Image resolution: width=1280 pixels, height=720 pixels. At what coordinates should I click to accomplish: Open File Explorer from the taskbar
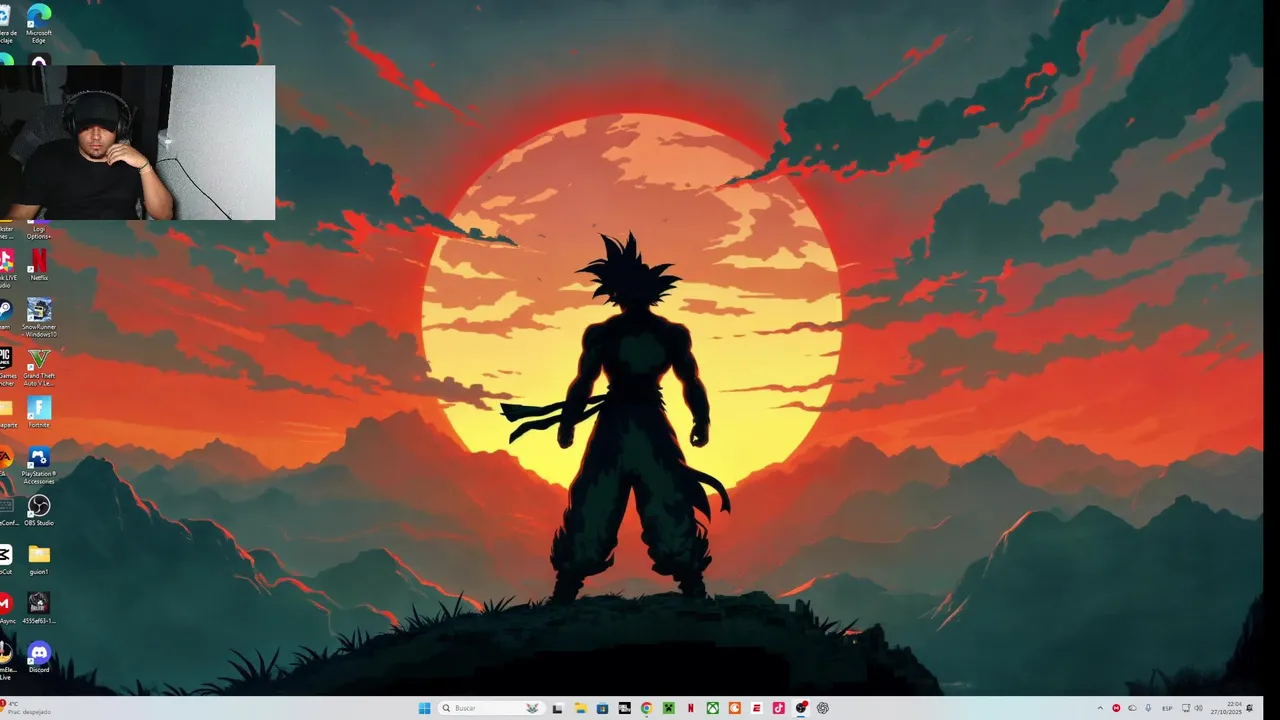click(x=580, y=708)
